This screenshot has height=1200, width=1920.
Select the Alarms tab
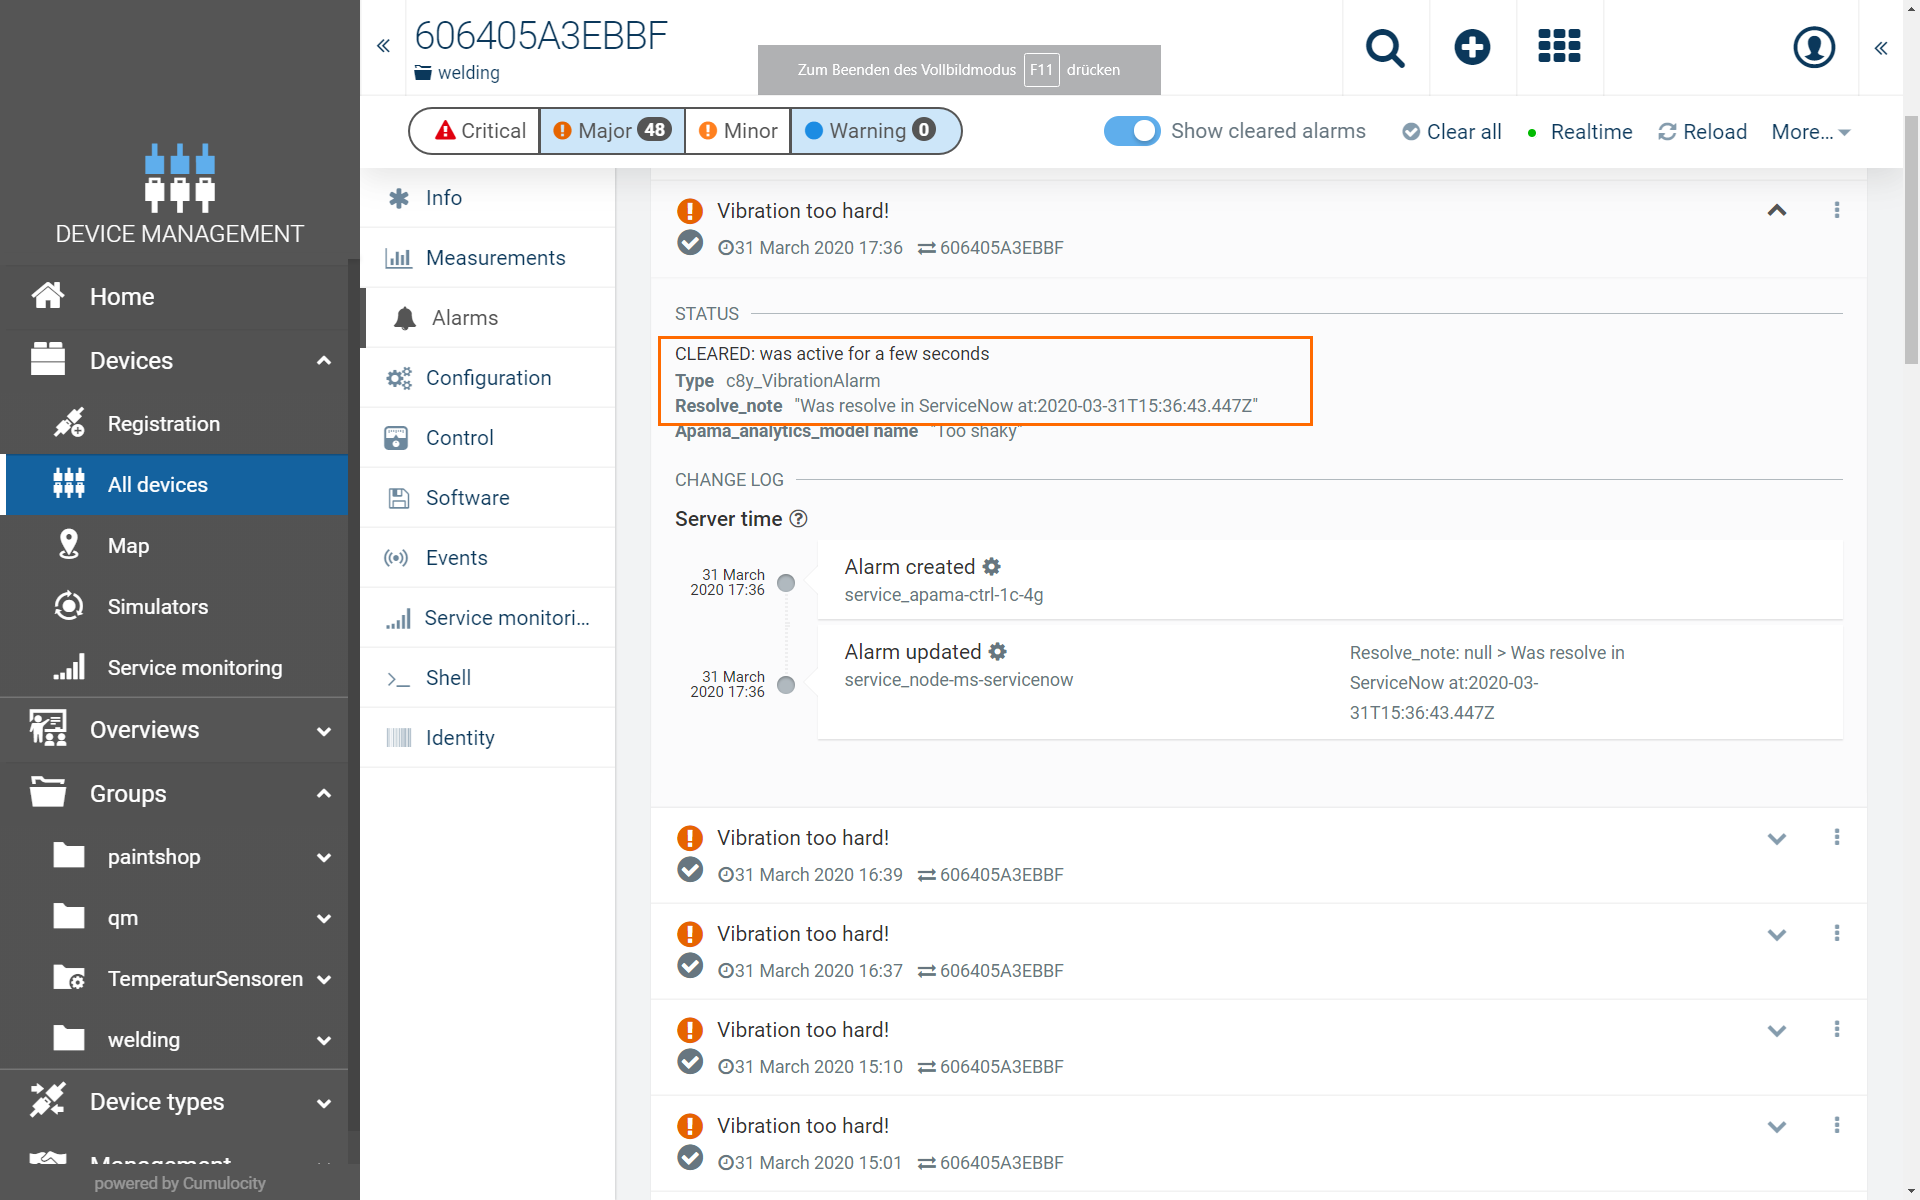tap(488, 318)
